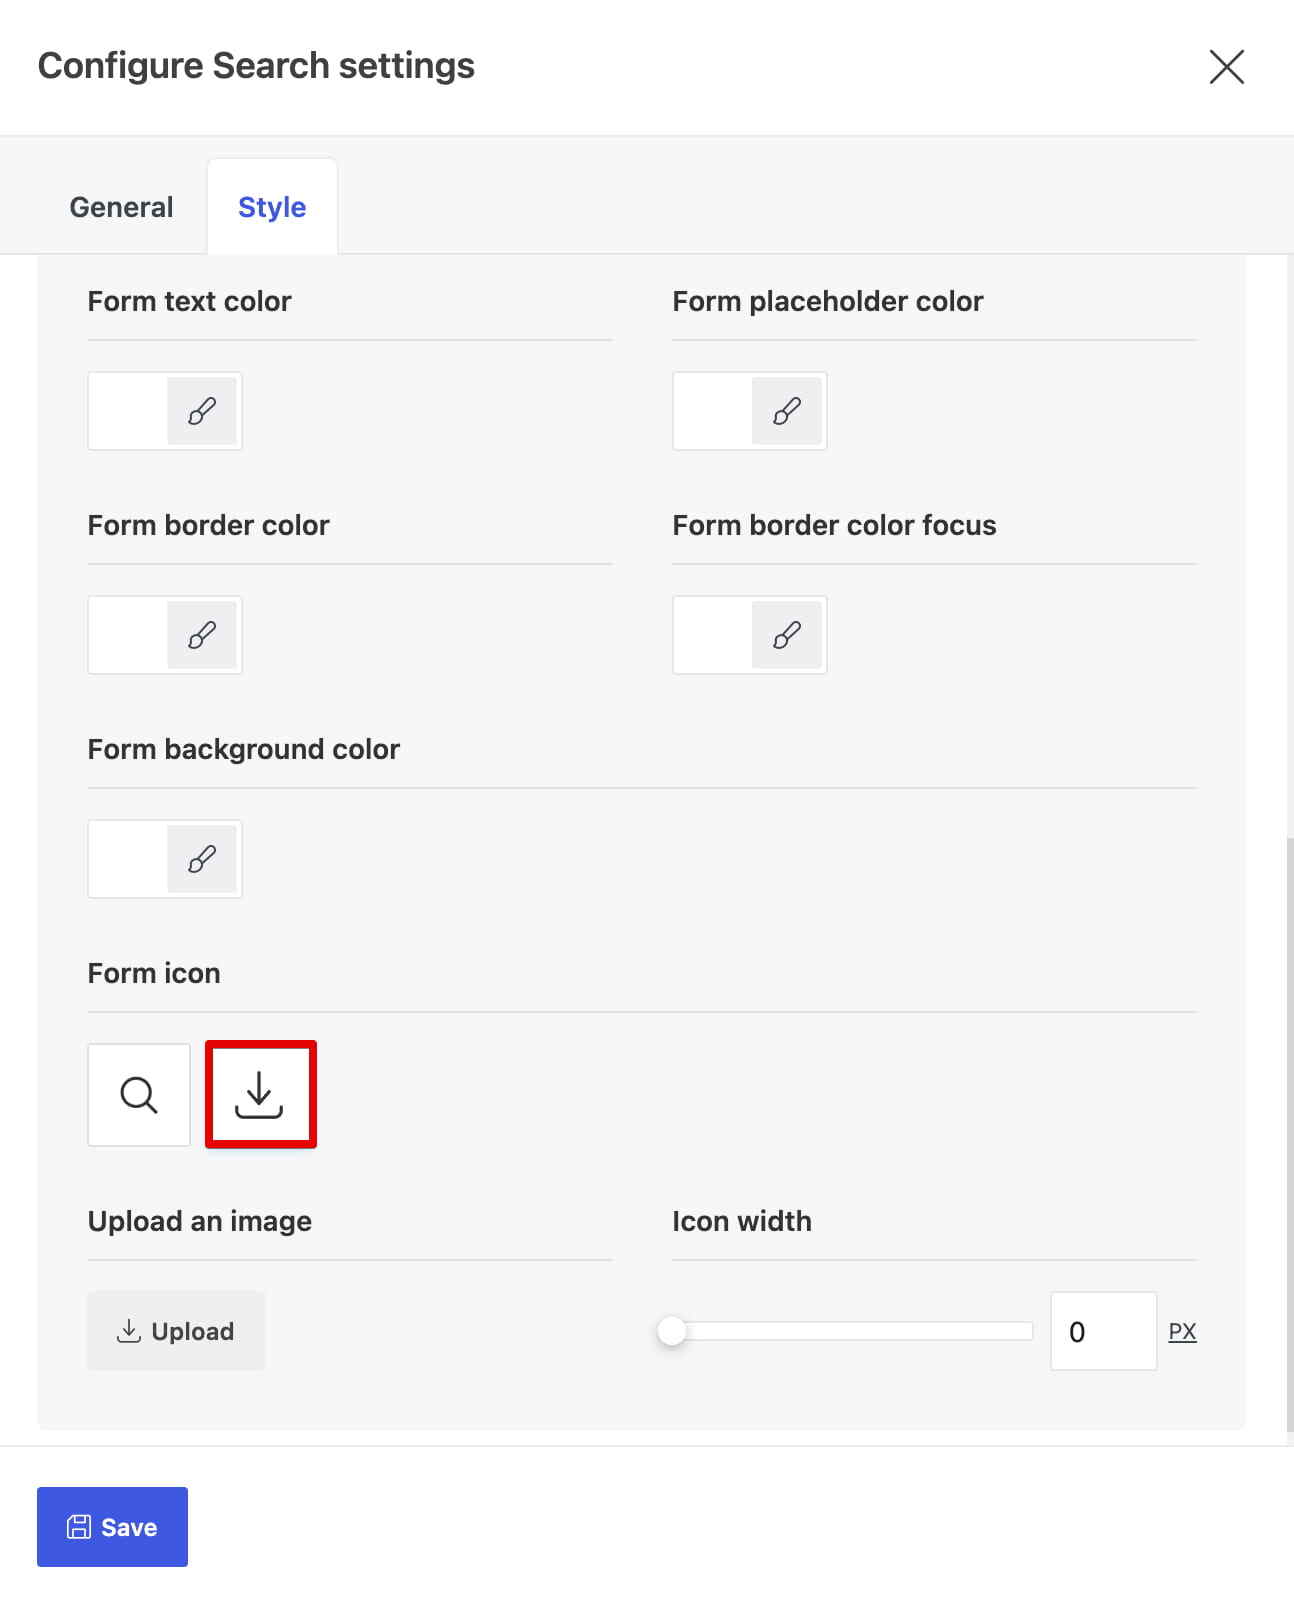Open the Style tab
This screenshot has width=1294, height=1606.
272,207
